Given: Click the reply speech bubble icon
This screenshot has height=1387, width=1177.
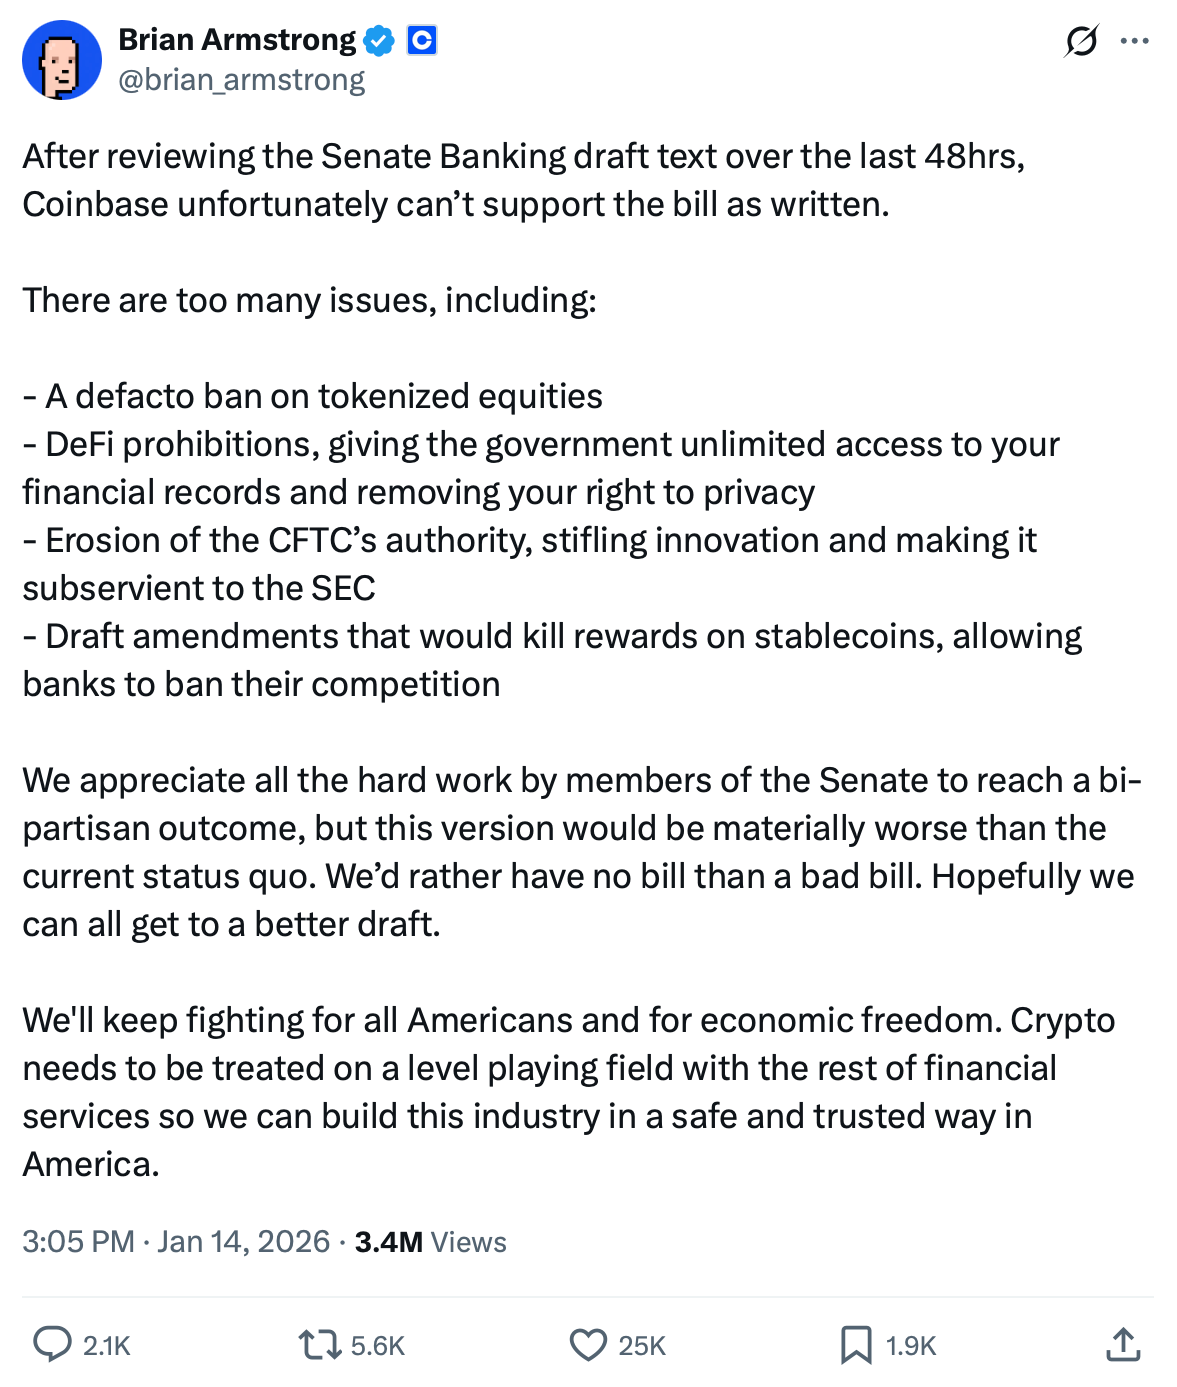Looking at the screenshot, I should pos(52,1345).
